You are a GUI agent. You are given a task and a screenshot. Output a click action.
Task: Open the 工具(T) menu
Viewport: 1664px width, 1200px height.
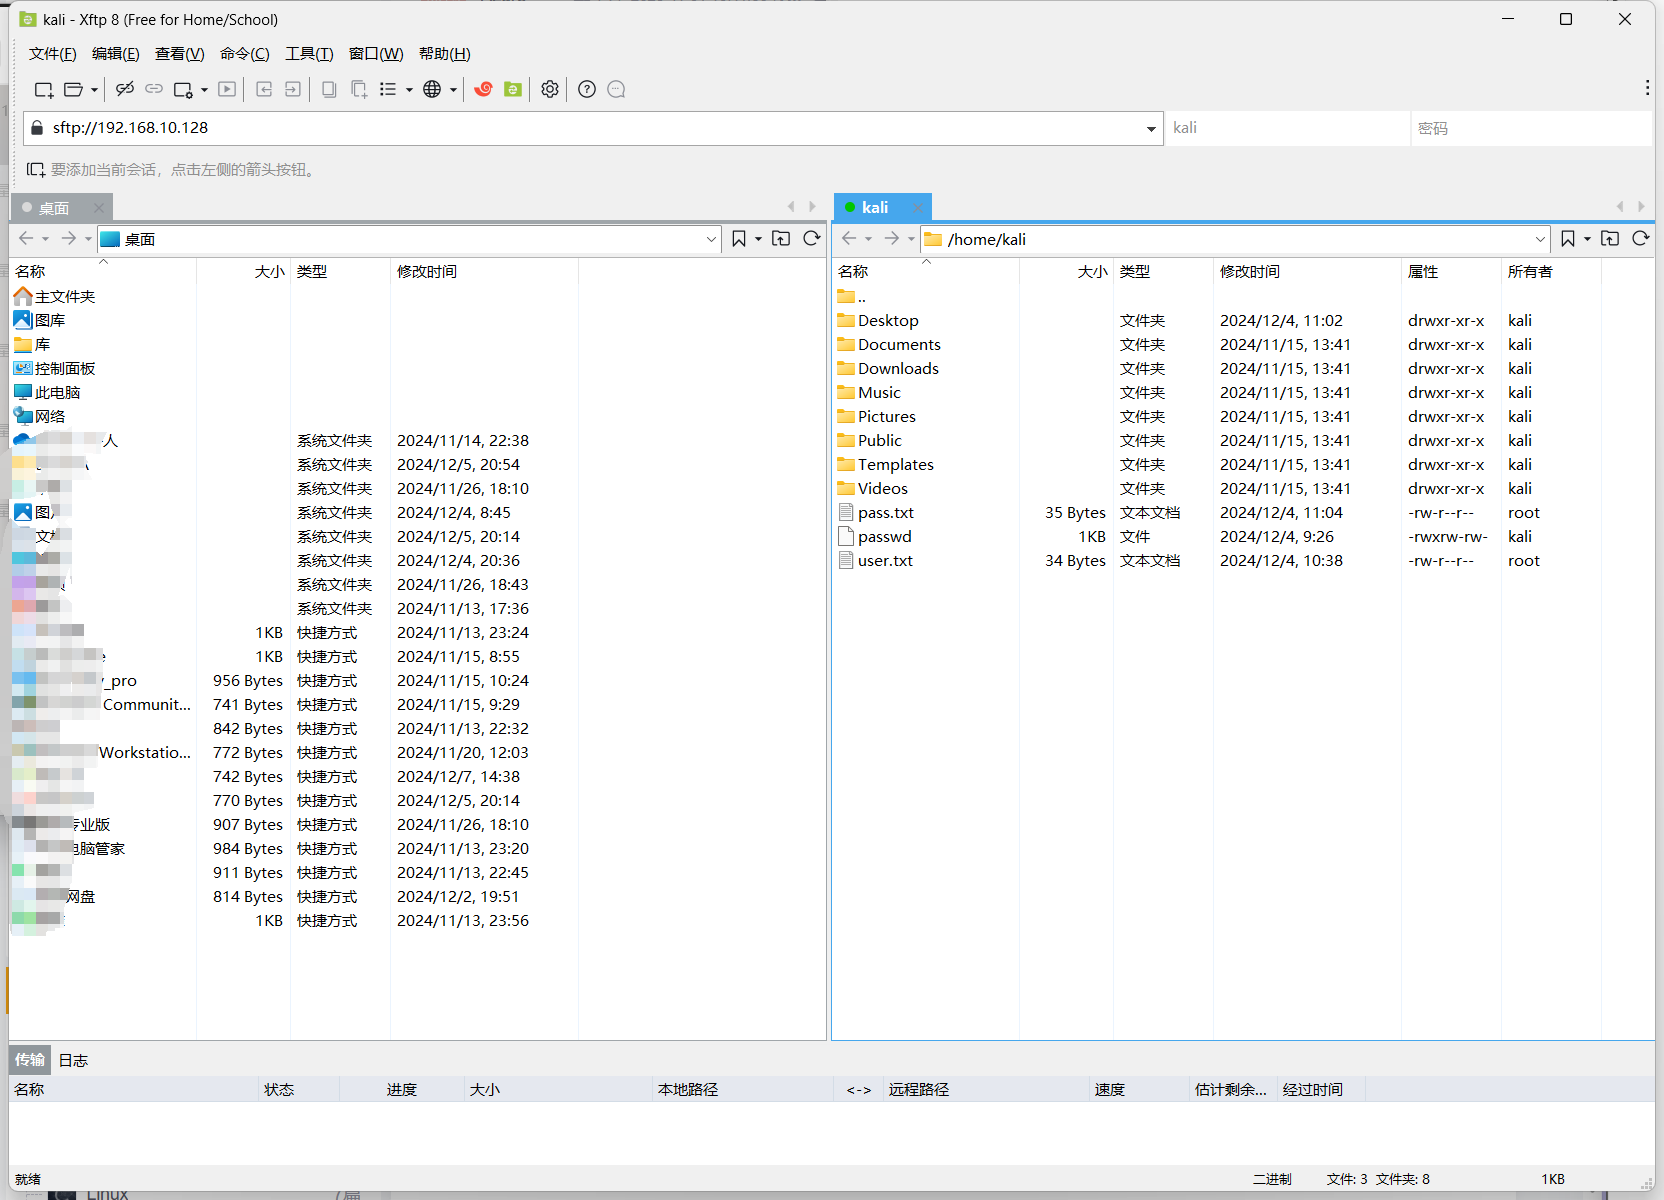308,53
